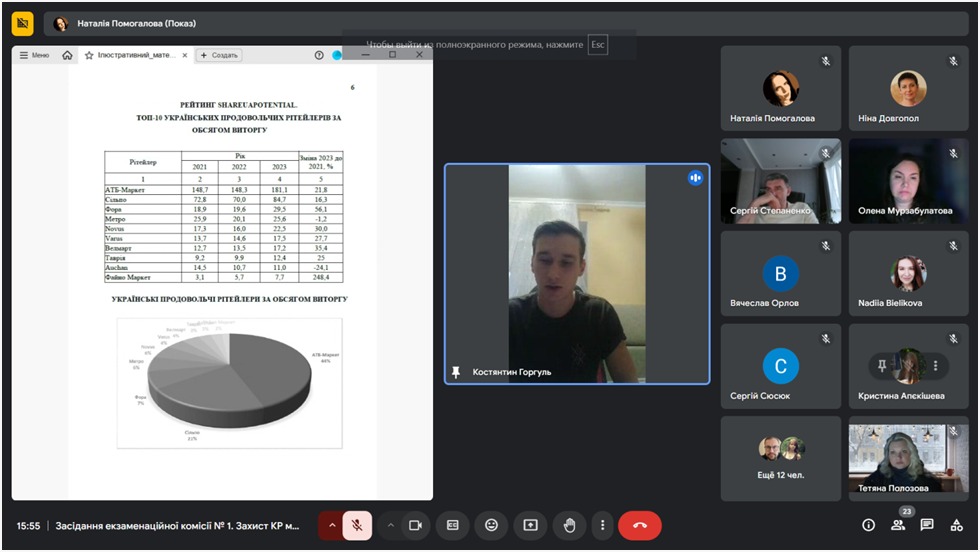980x552 pixels.
Task: Open the activities icon
Action: [x=957, y=525]
